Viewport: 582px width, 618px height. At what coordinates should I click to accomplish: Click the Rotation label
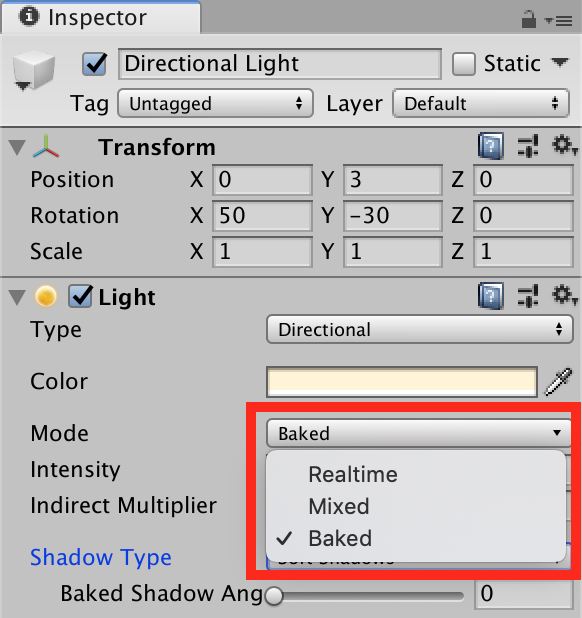[75, 215]
